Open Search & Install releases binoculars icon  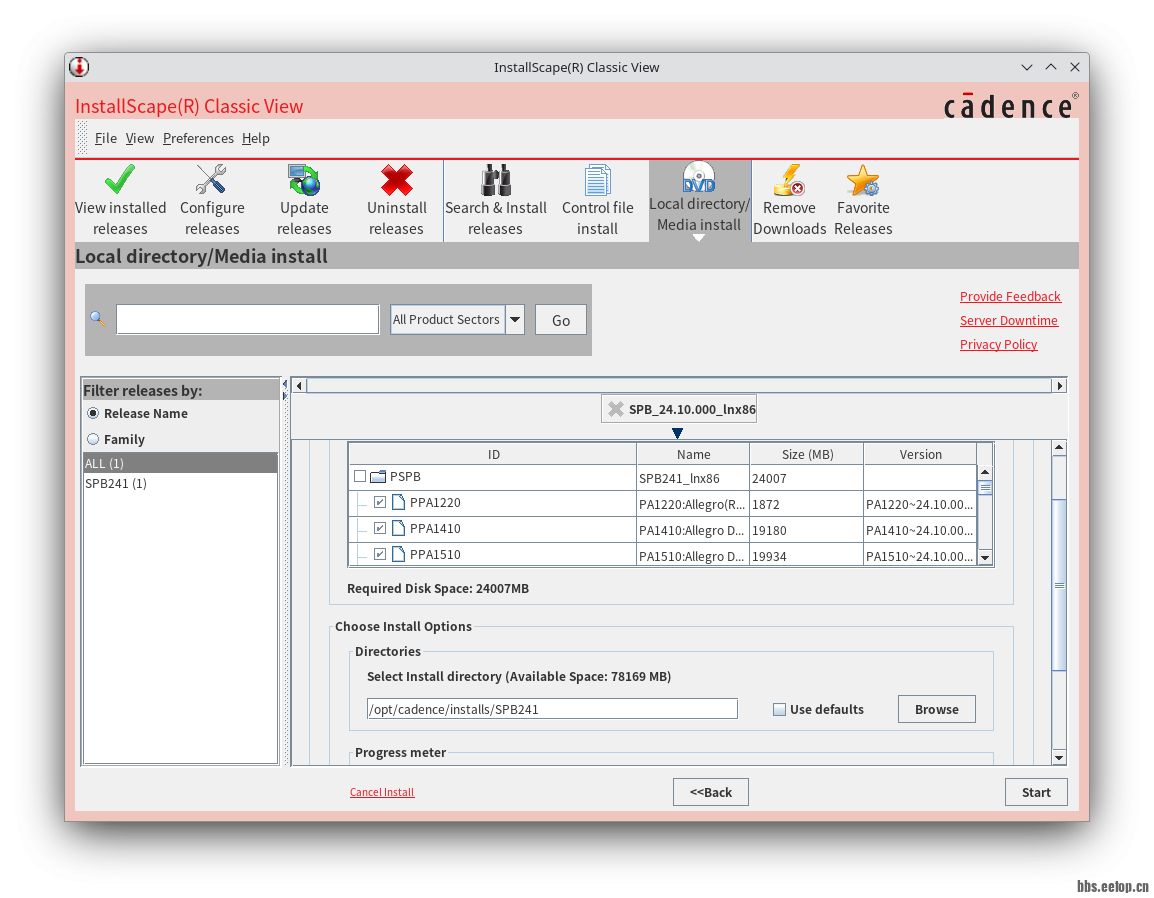[x=496, y=180]
